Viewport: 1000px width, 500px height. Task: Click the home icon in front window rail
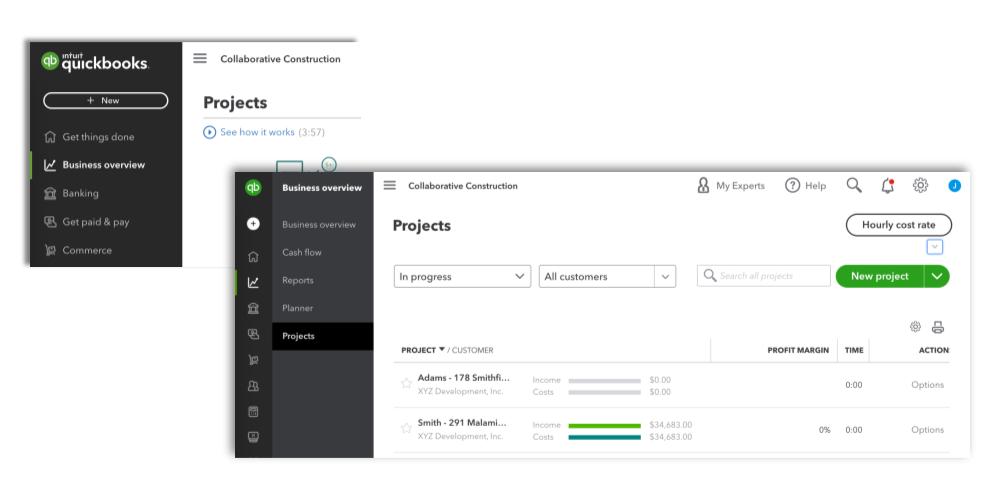click(253, 257)
